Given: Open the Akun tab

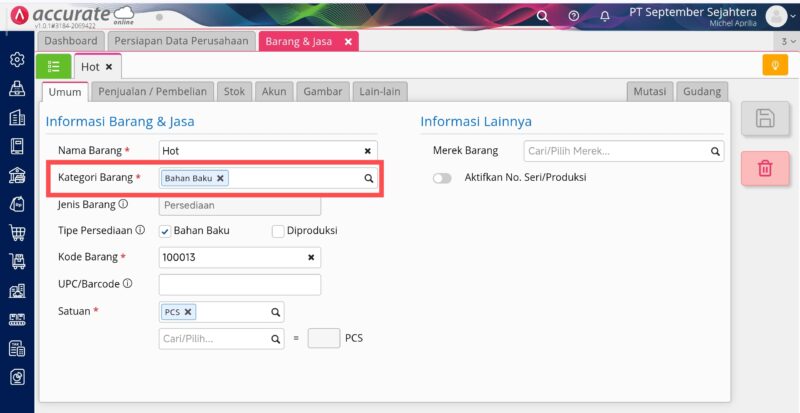Looking at the screenshot, I should pyautogui.click(x=274, y=92).
